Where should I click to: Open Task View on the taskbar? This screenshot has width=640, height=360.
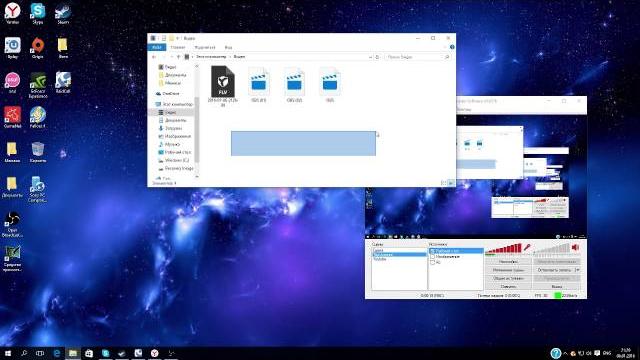[40, 353]
